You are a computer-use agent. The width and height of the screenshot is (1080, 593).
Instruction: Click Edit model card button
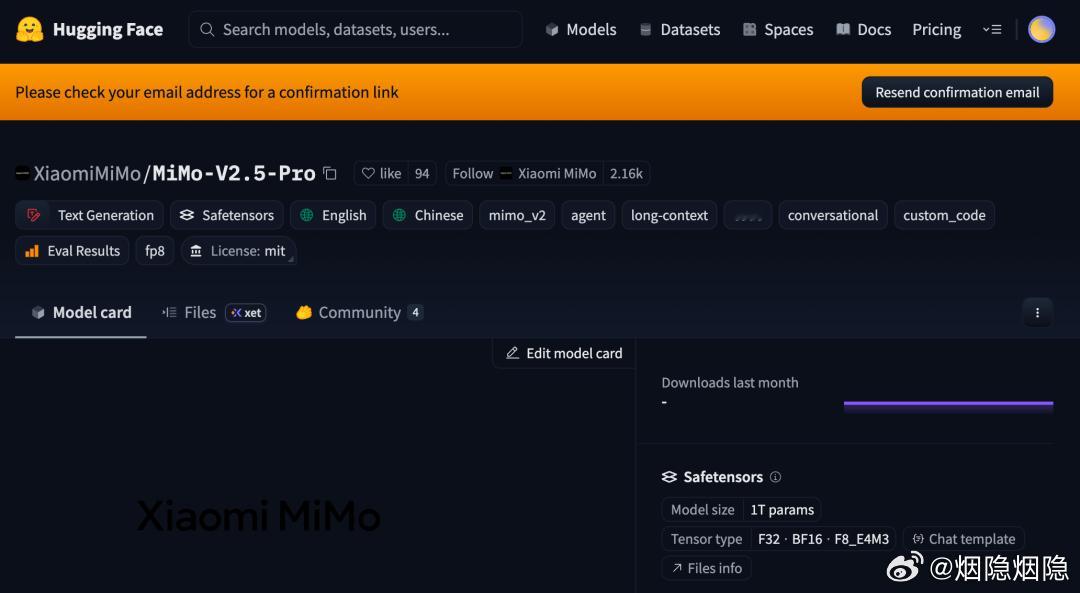(x=564, y=353)
